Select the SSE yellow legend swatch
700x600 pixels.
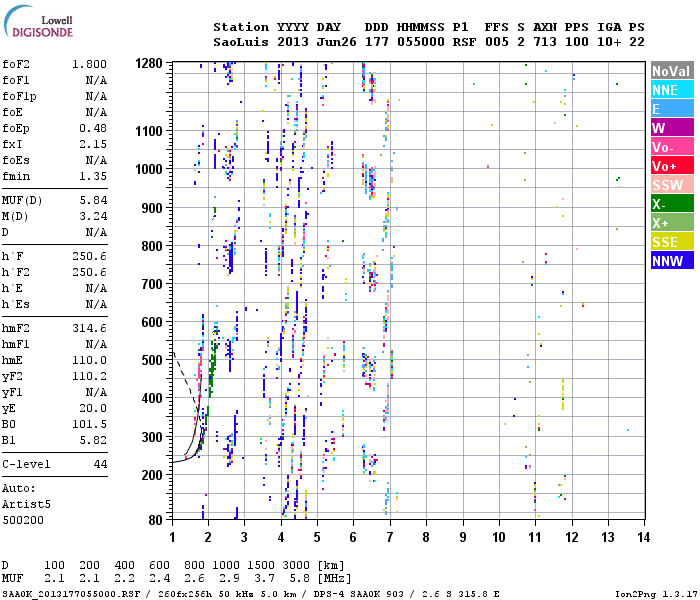coord(672,242)
